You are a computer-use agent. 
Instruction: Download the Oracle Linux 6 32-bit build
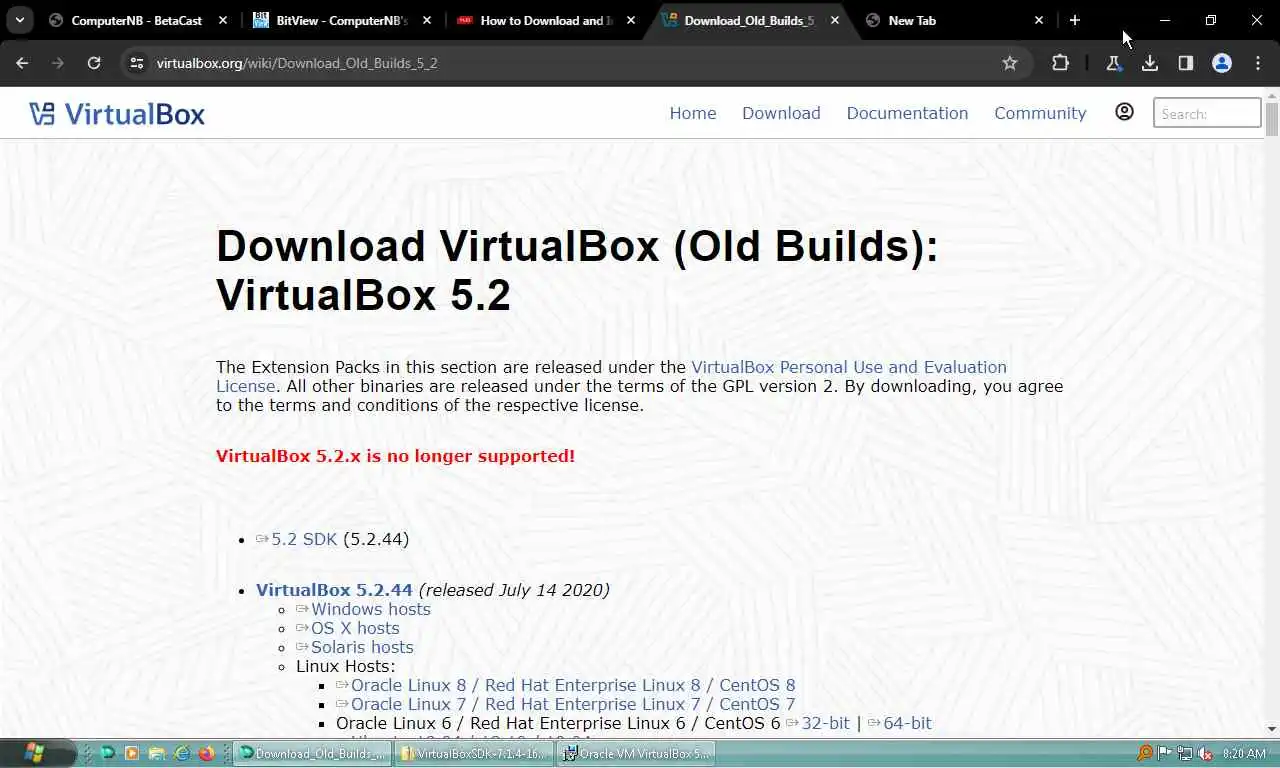tap(826, 723)
